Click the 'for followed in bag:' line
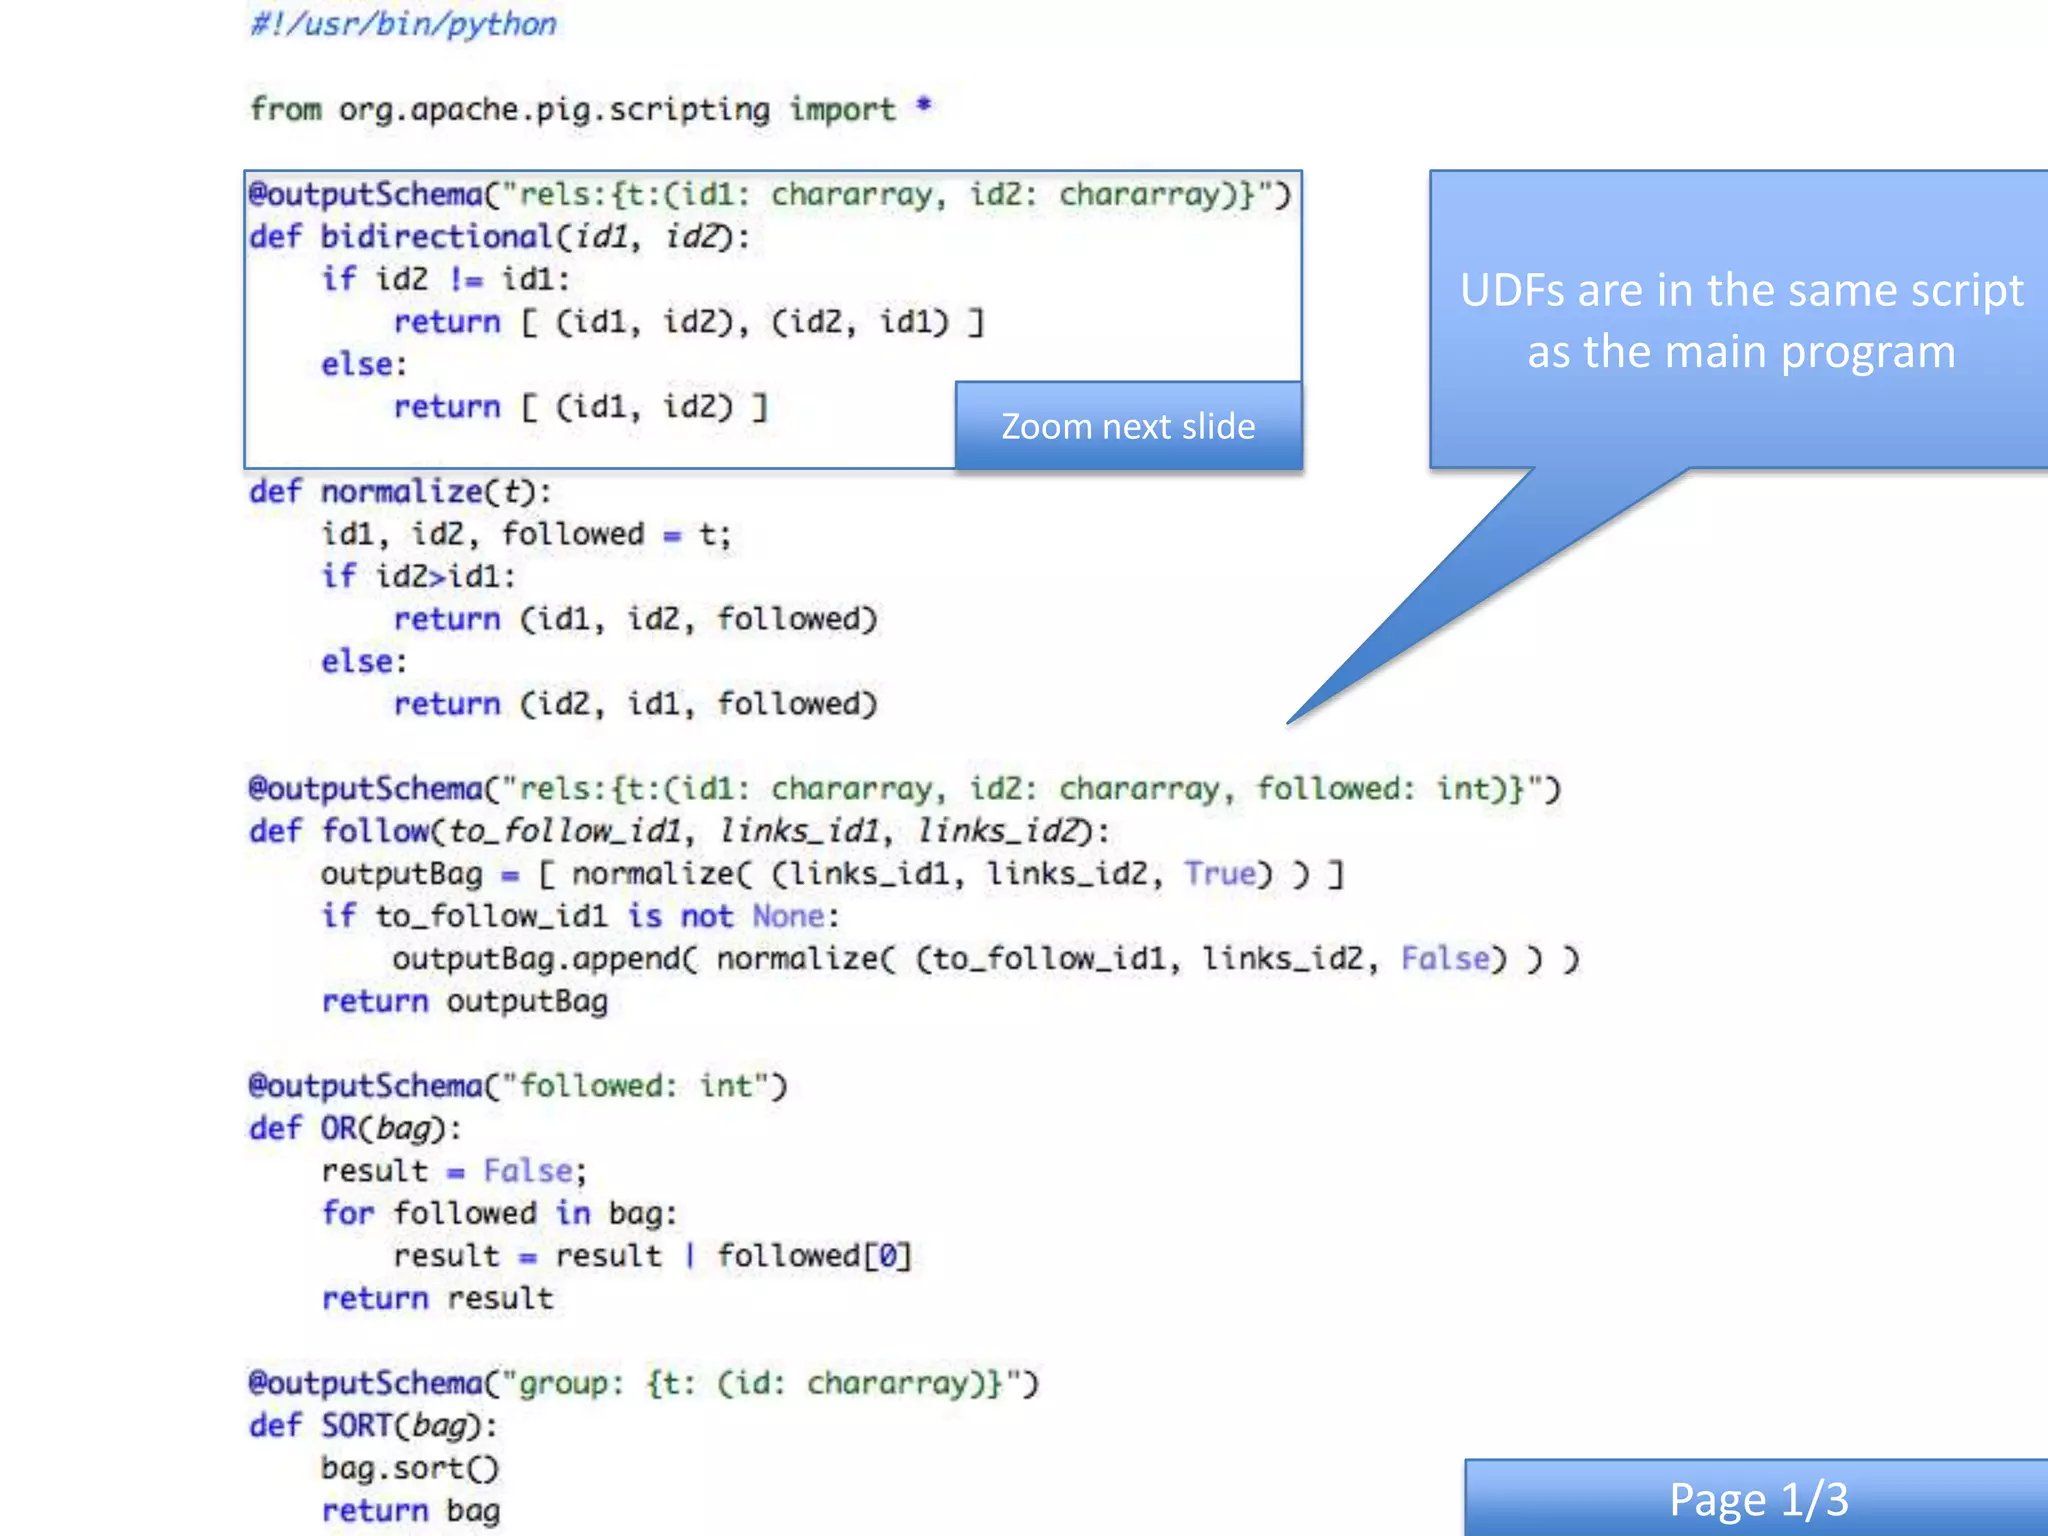The height and width of the screenshot is (1536, 2048). (499, 1214)
